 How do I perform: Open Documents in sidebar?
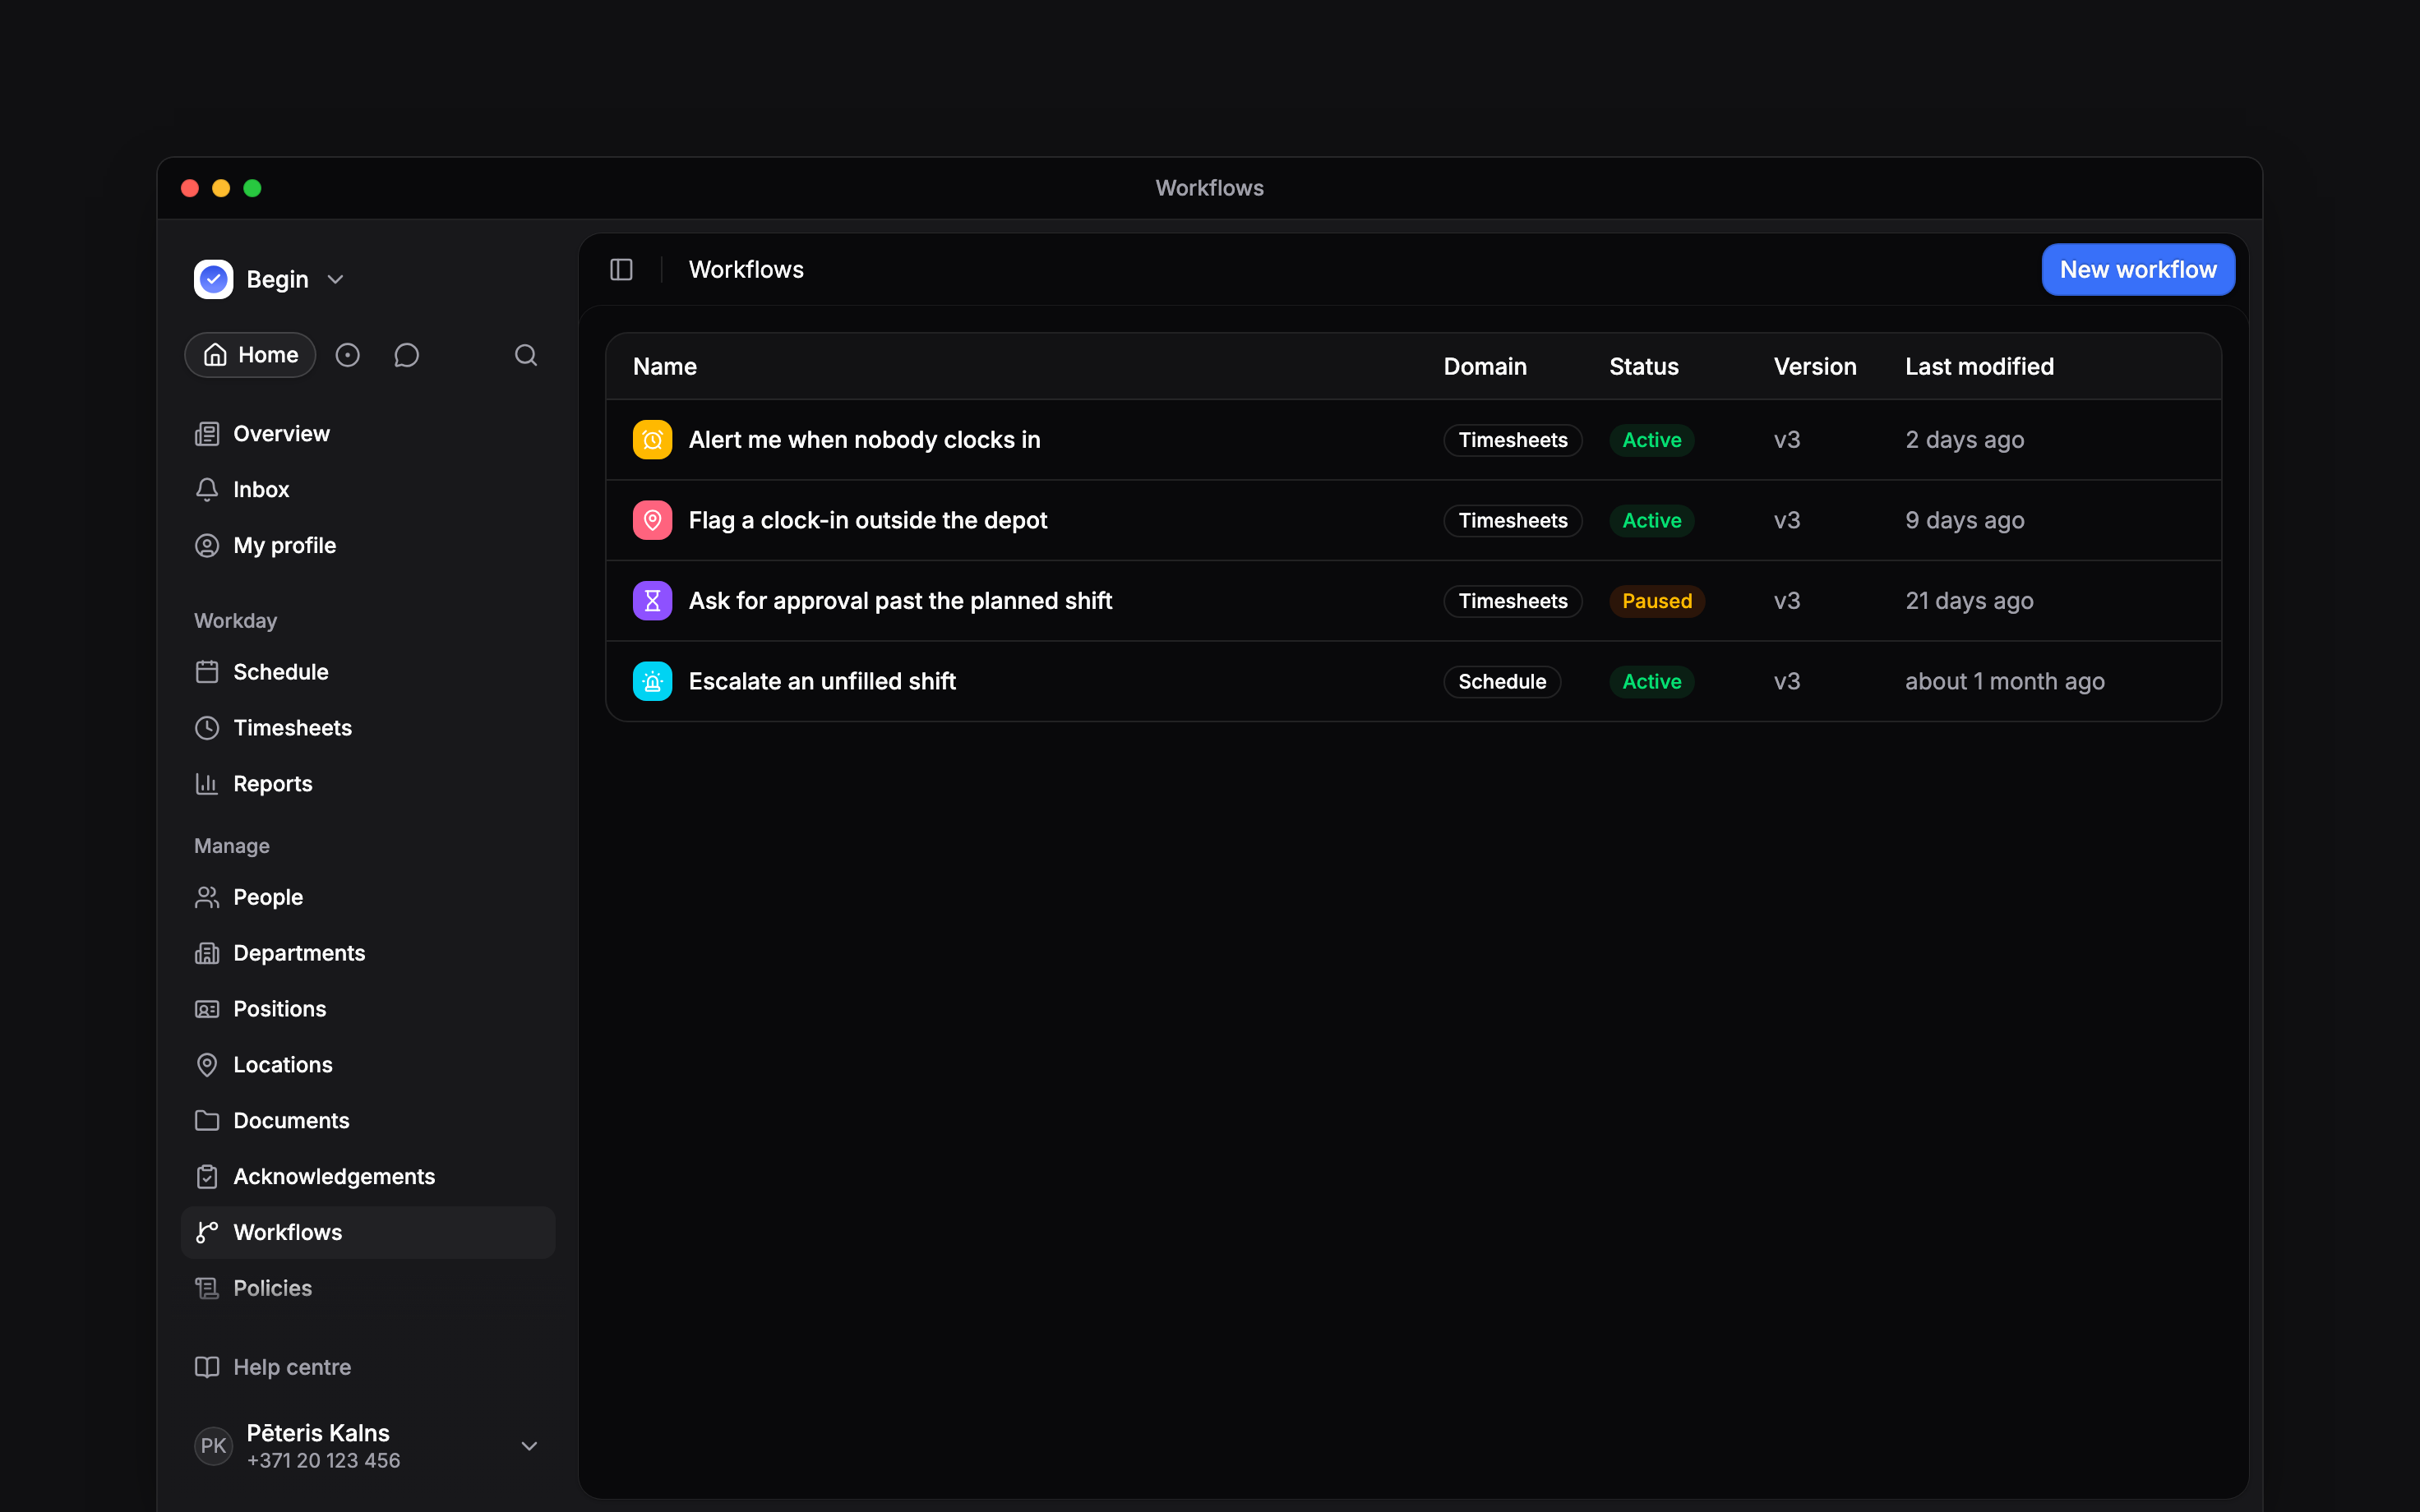368,1121
